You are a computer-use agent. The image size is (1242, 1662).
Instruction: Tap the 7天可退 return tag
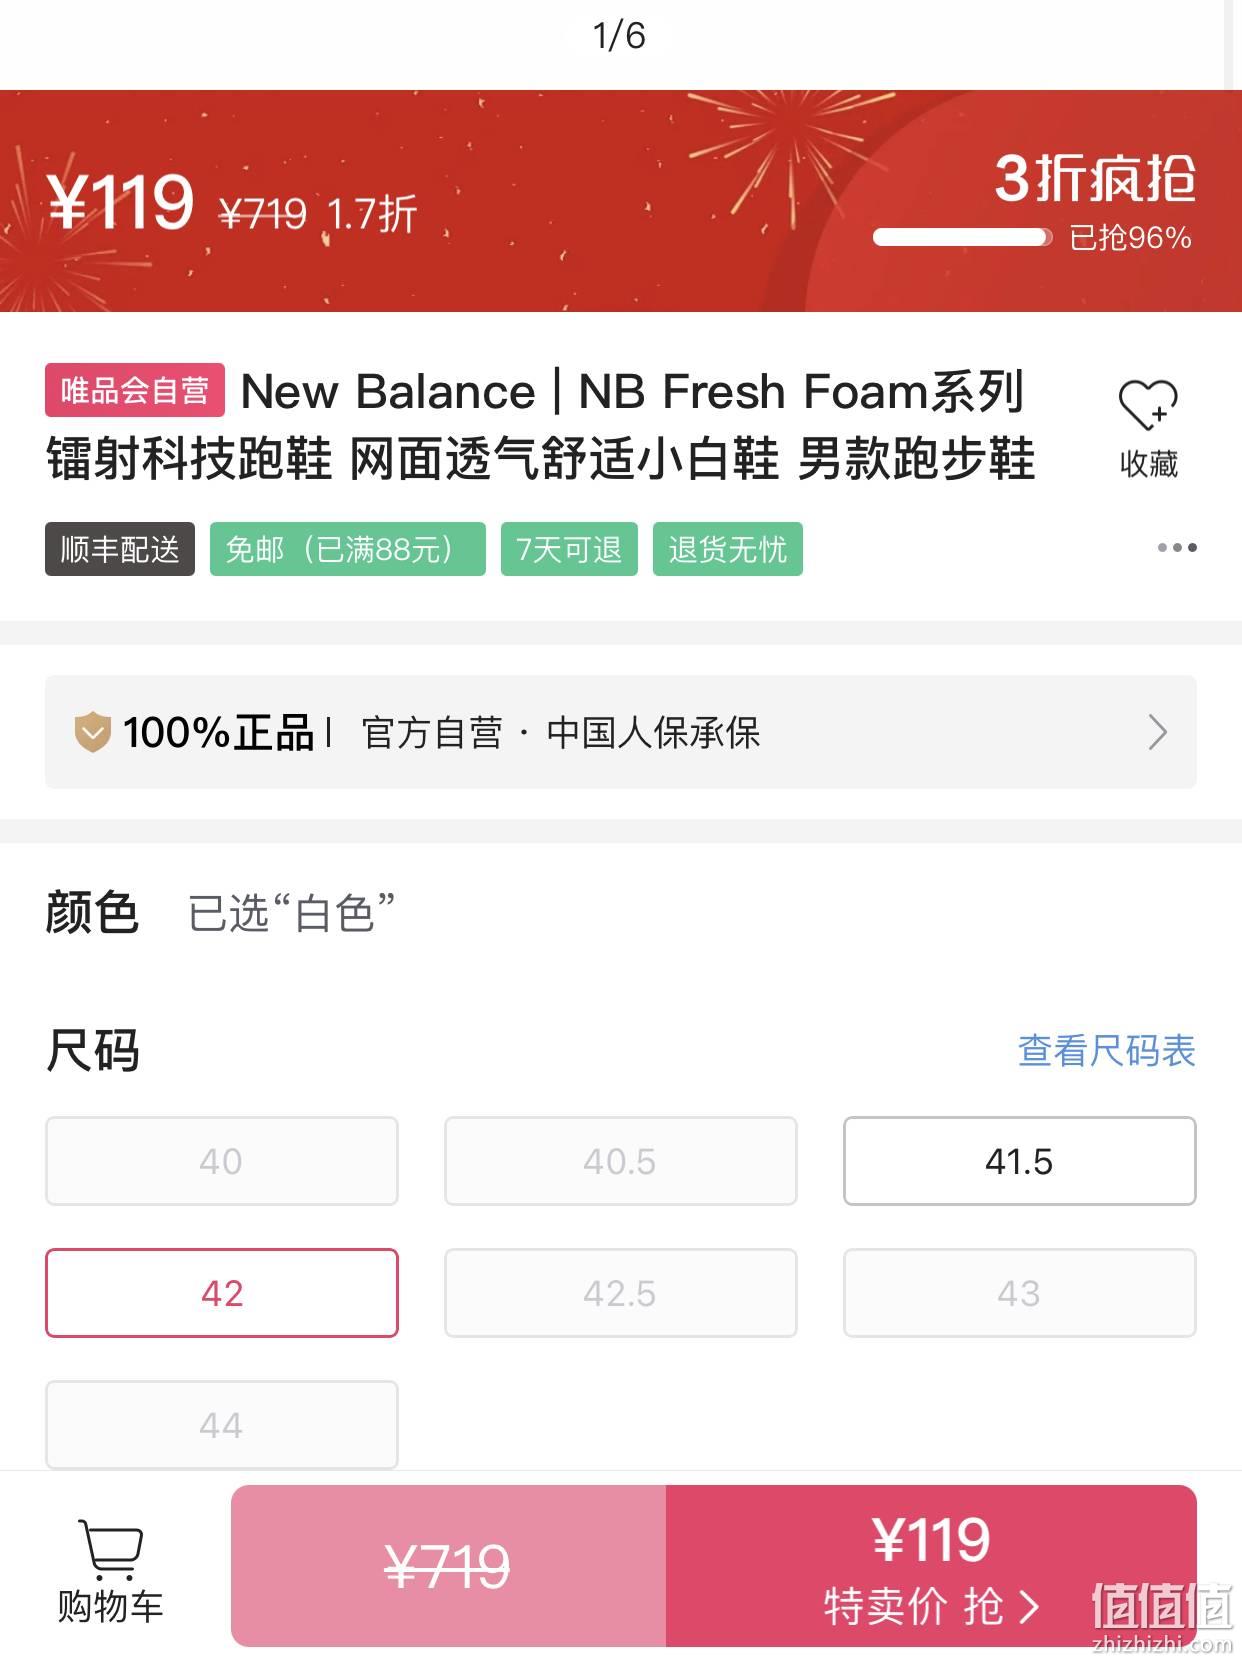coord(569,549)
